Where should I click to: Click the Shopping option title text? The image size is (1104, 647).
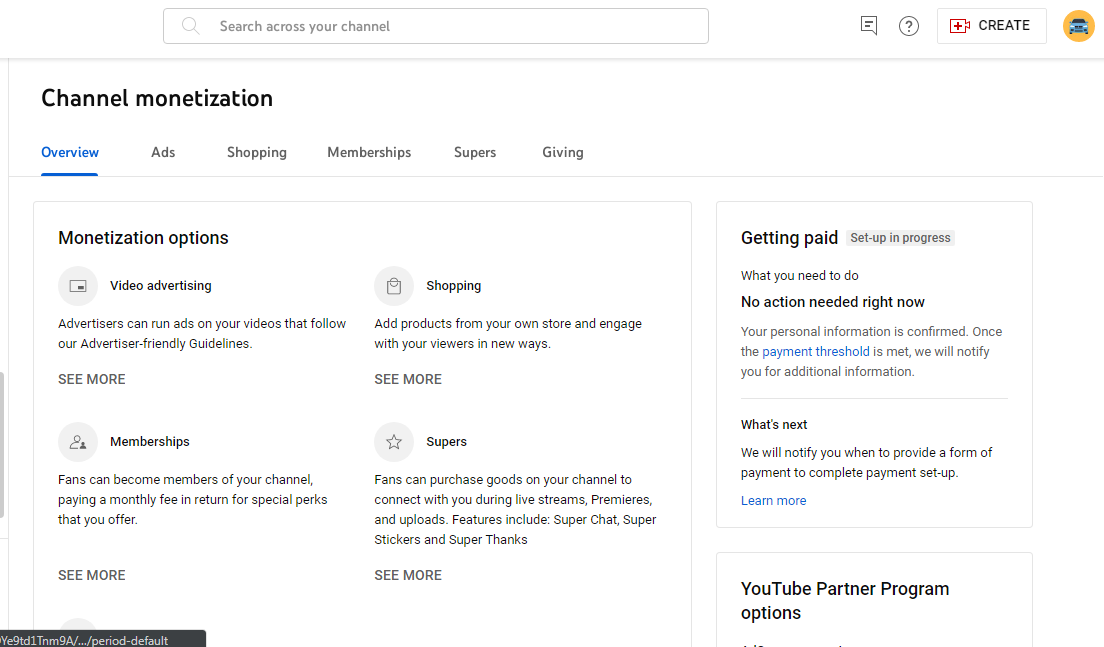(x=453, y=286)
